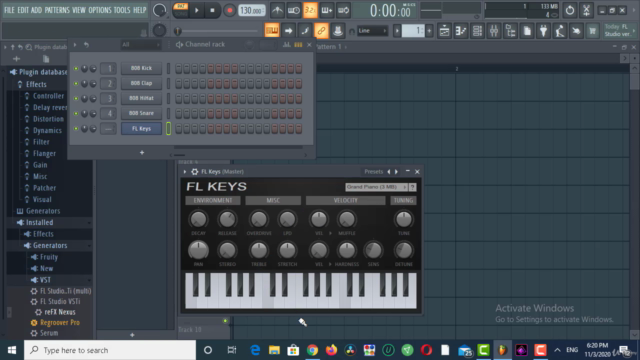Open the plugin picker plug icon
The width and height of the screenshot is (640, 360).
(x=543, y=31)
